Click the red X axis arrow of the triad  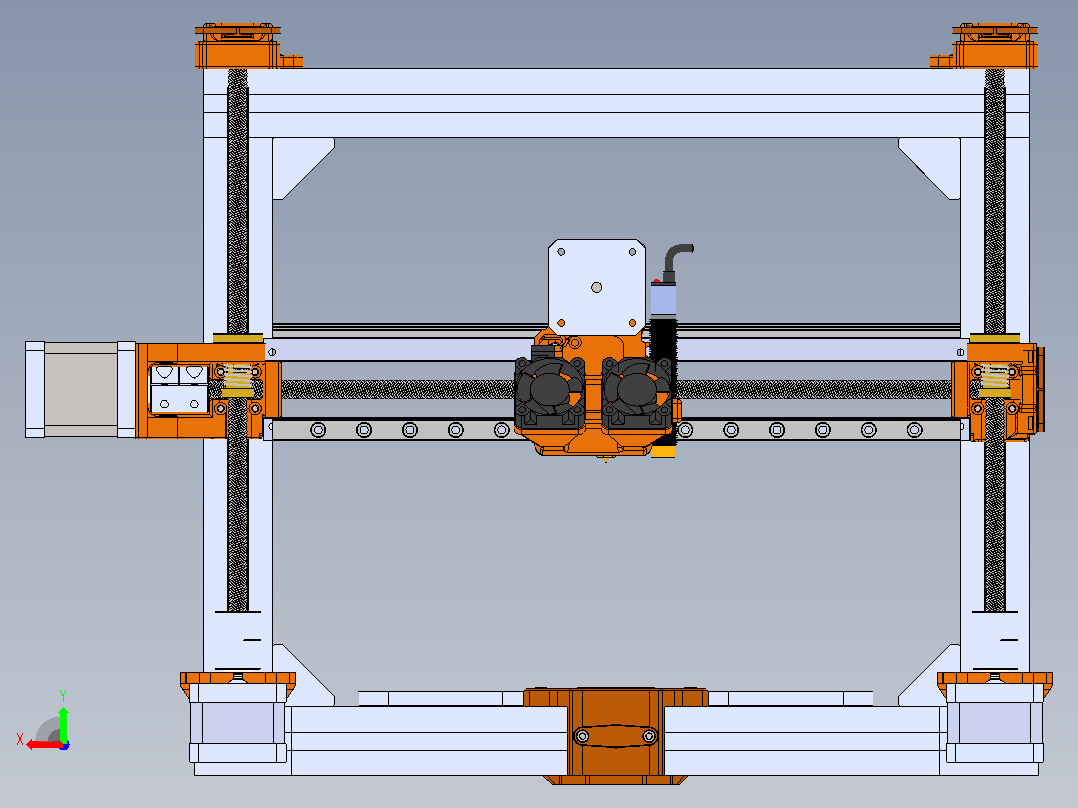tap(44, 745)
